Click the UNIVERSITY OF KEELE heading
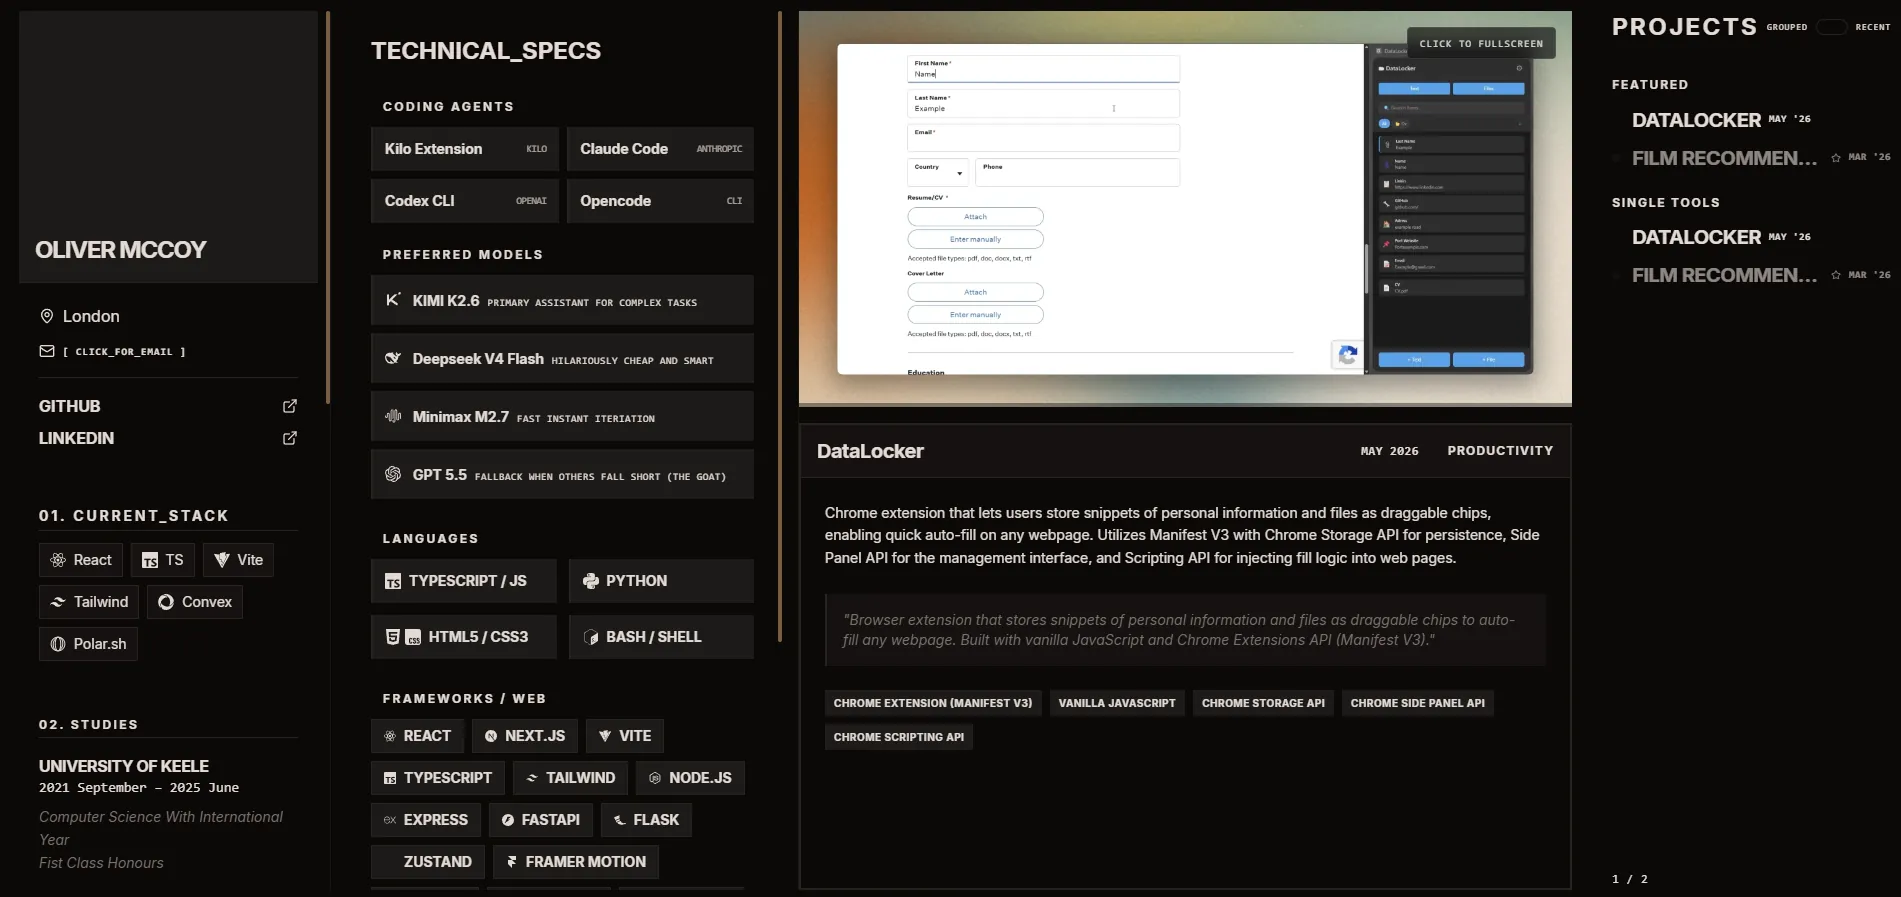 (124, 766)
